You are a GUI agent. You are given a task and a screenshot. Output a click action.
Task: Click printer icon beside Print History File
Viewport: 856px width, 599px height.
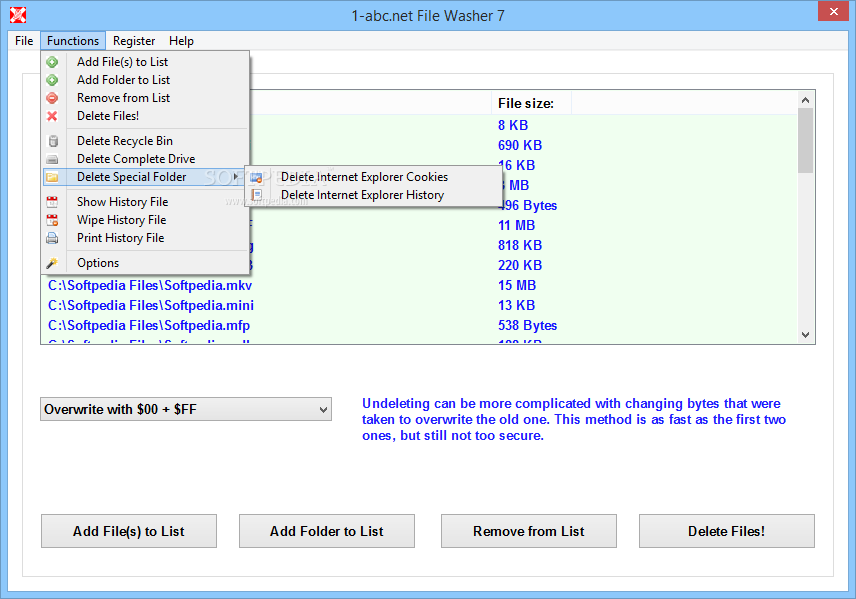click(x=52, y=238)
